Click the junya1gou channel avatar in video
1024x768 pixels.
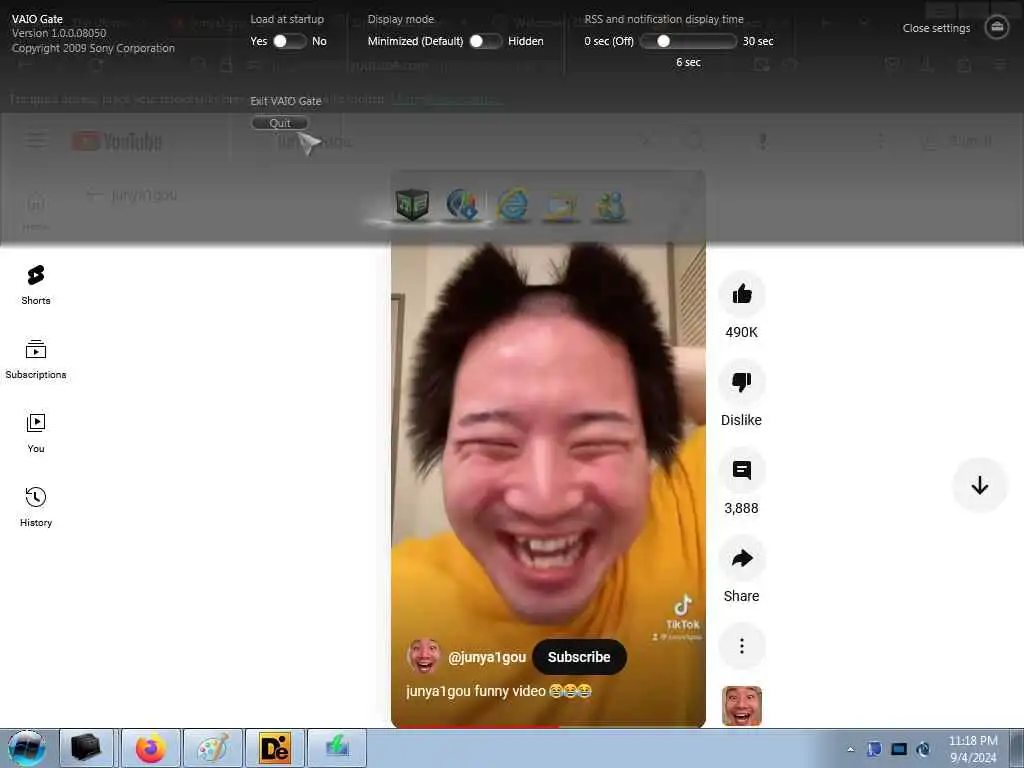[x=423, y=656]
